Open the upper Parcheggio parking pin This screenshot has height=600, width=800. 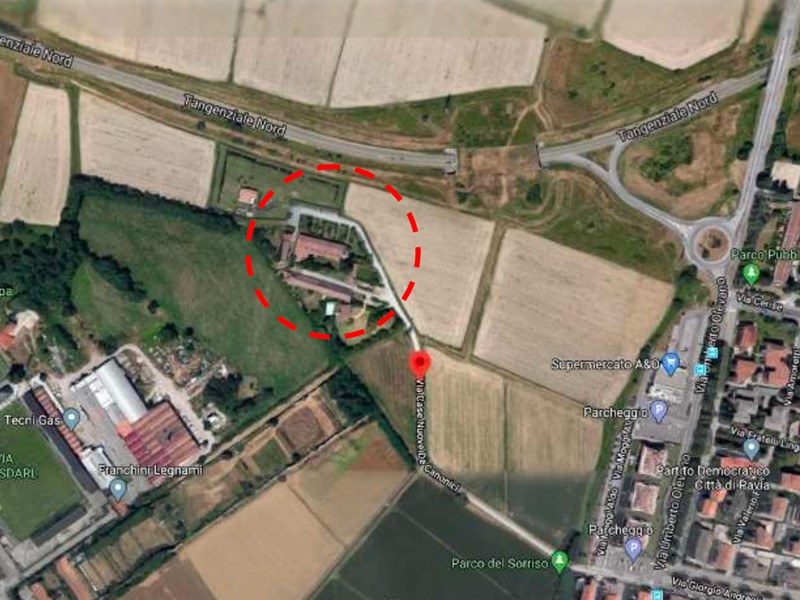click(x=660, y=411)
